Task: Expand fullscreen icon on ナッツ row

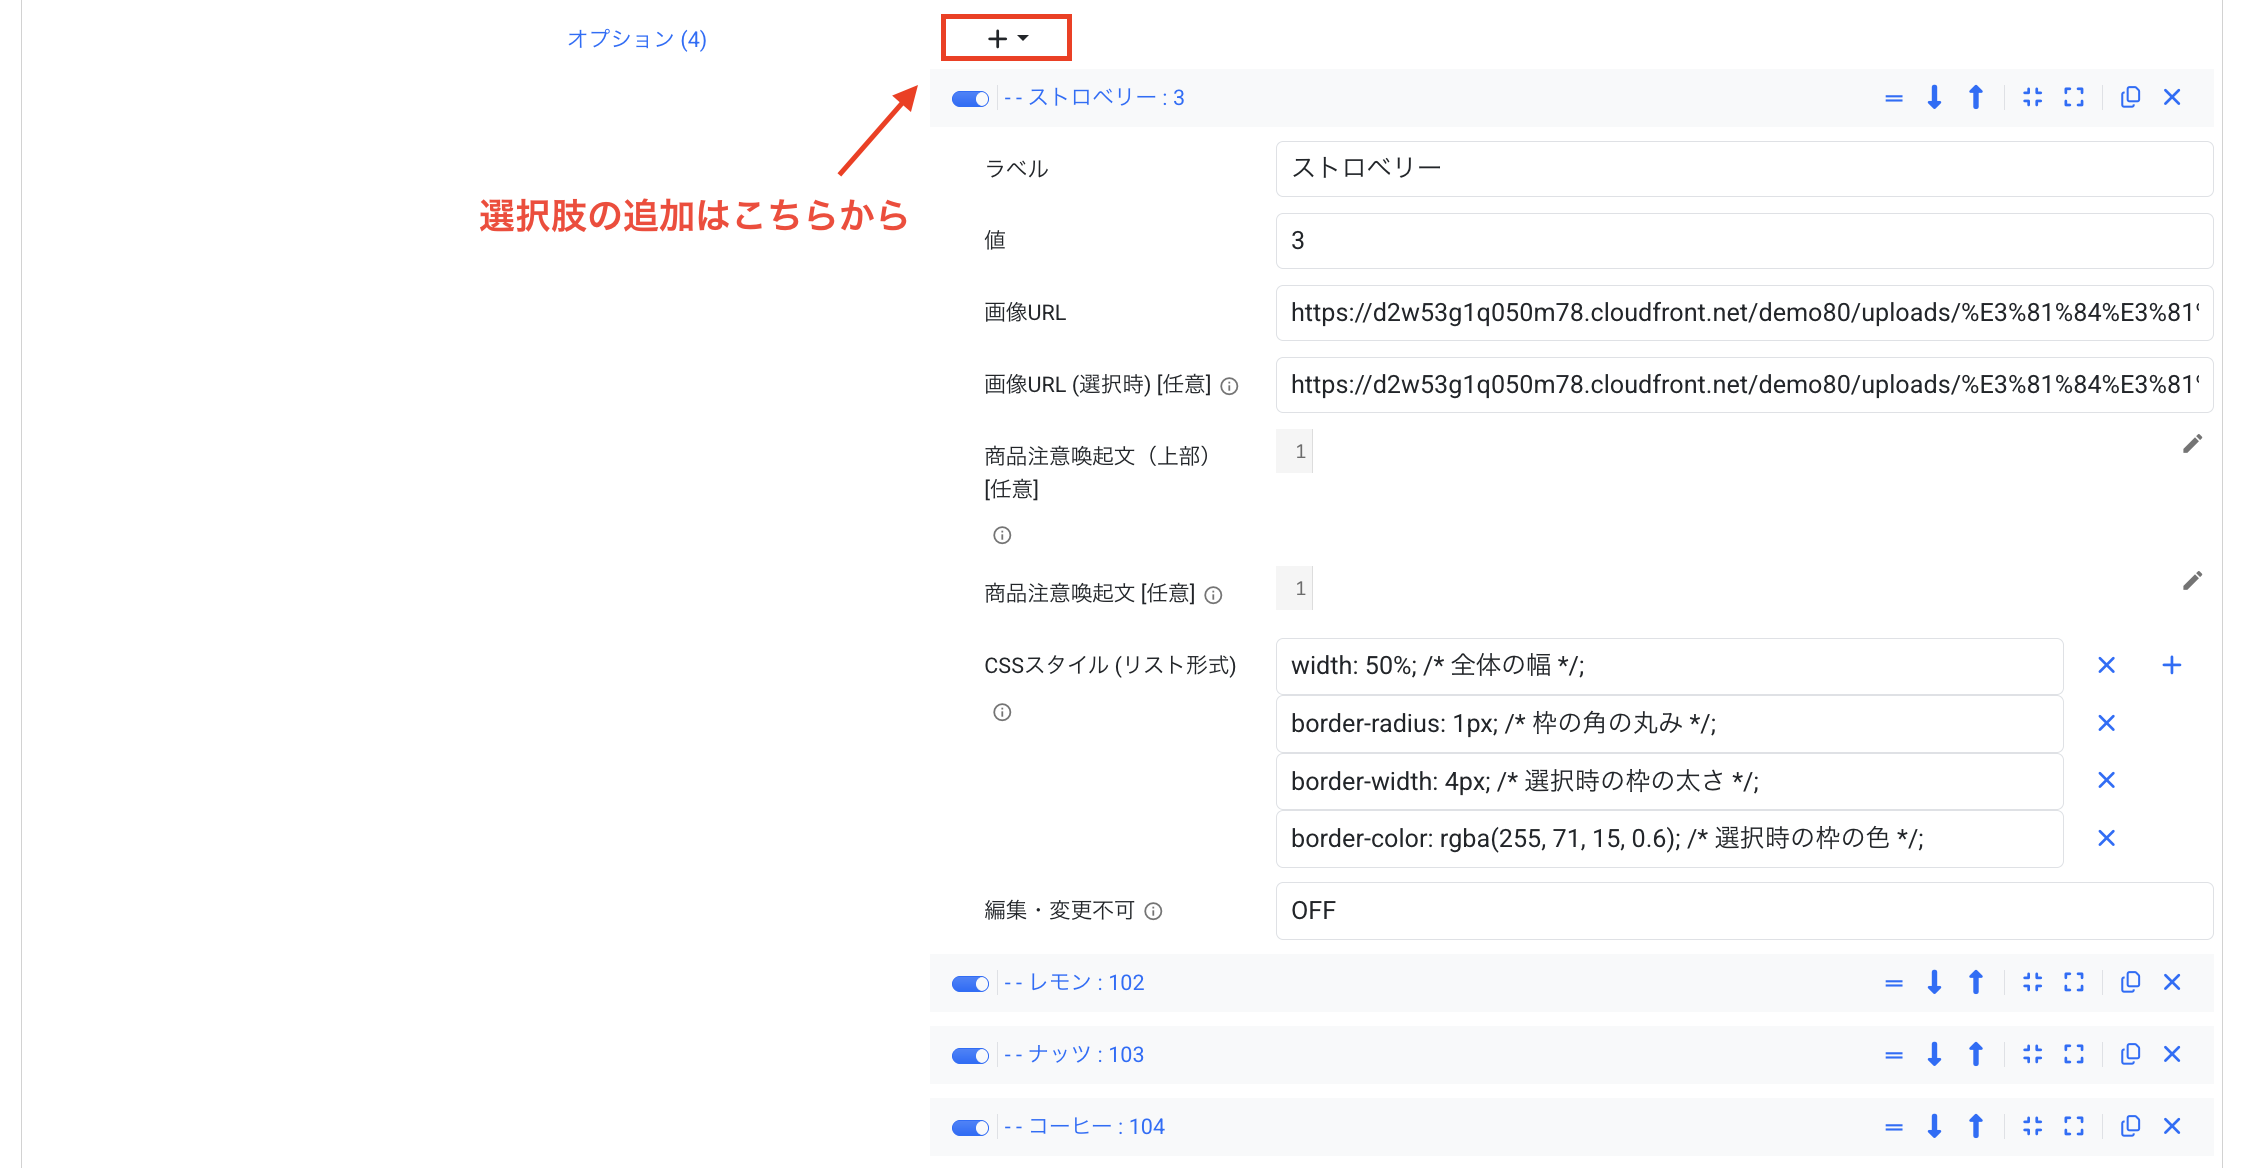Action: [x=2074, y=1054]
